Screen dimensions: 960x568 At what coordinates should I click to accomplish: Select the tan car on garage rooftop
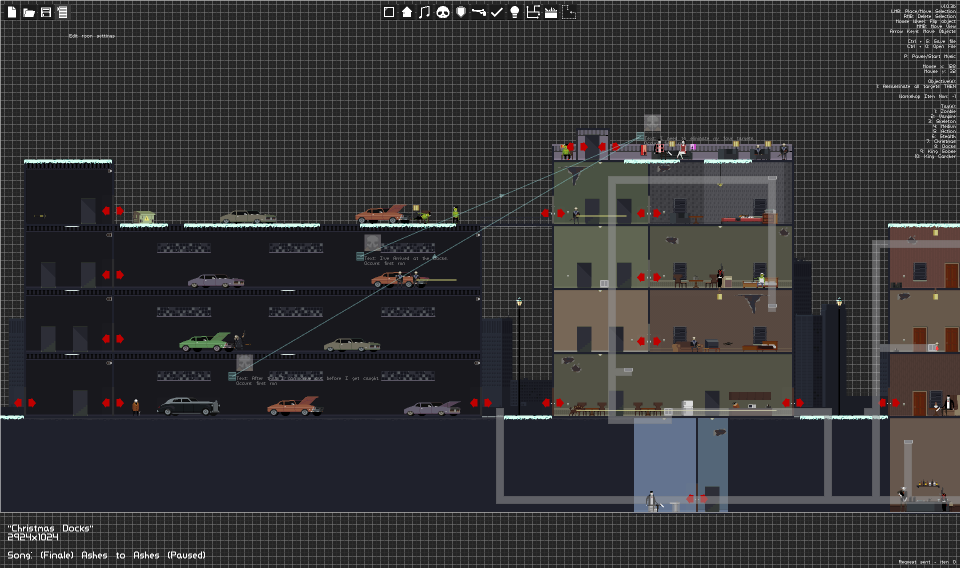[247, 217]
